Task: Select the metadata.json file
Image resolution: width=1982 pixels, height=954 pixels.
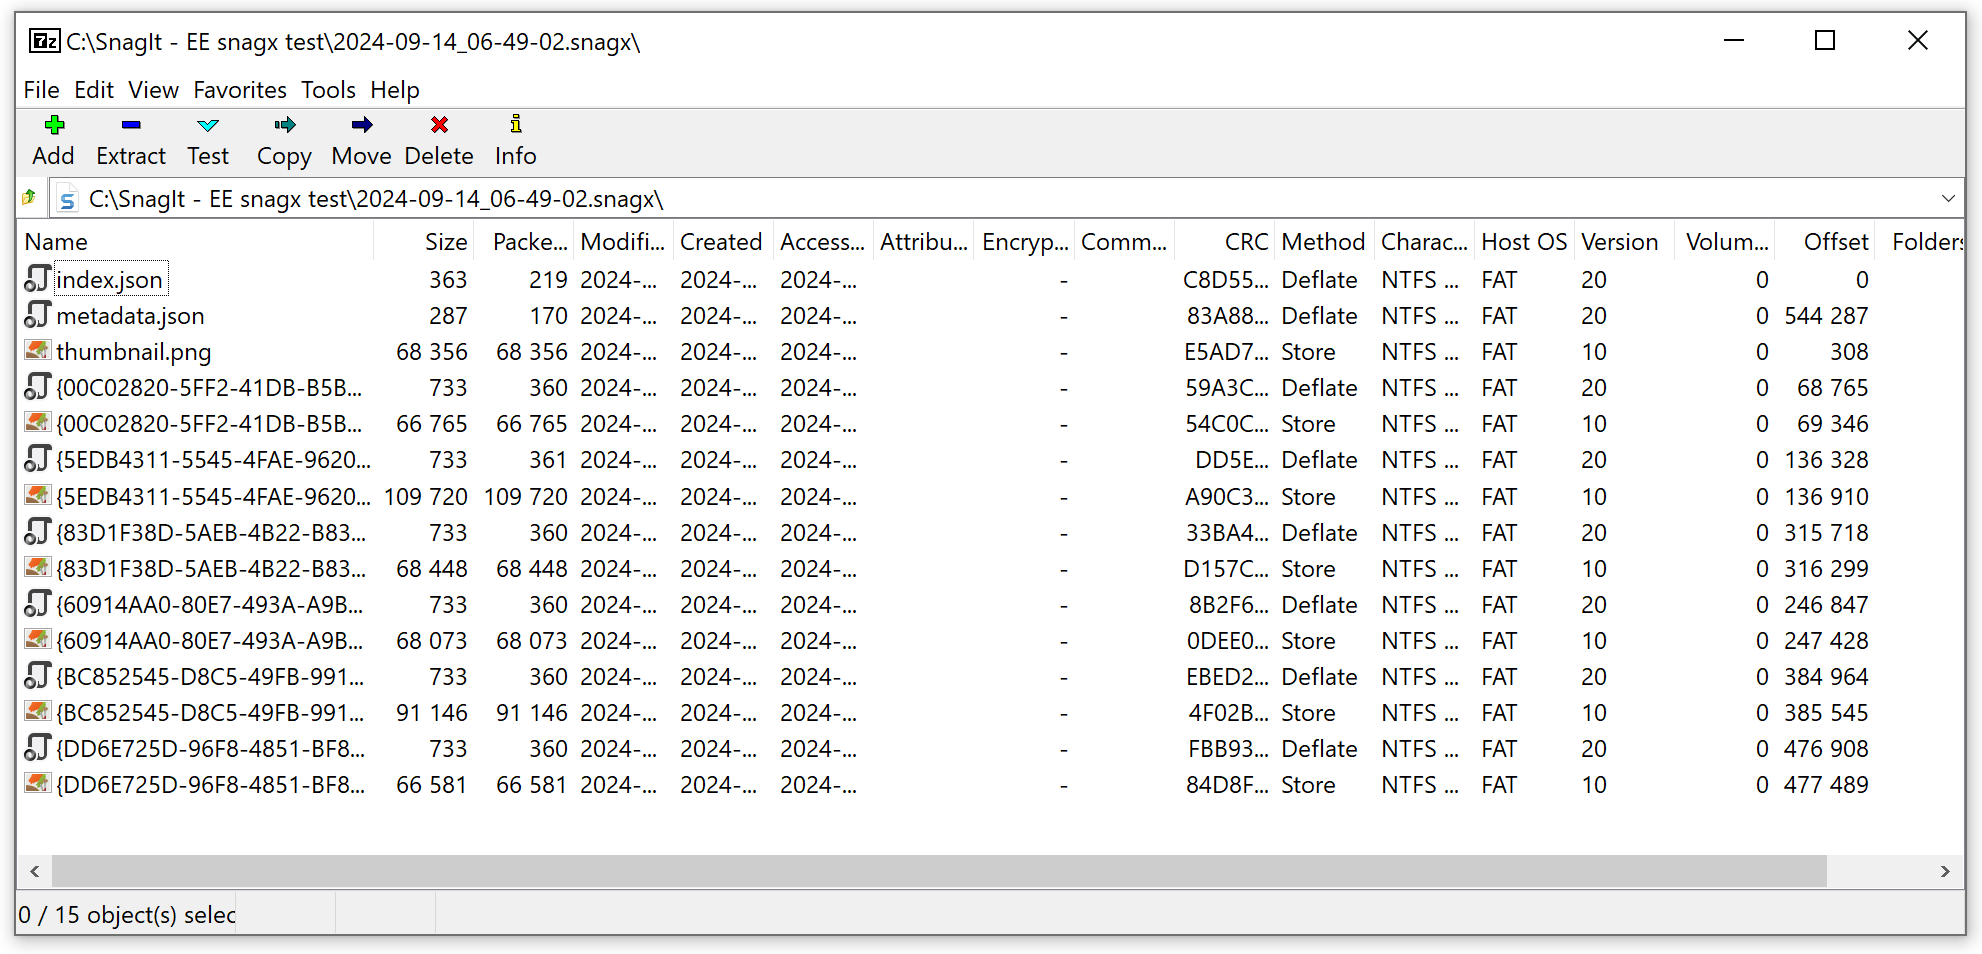Action: point(130,316)
